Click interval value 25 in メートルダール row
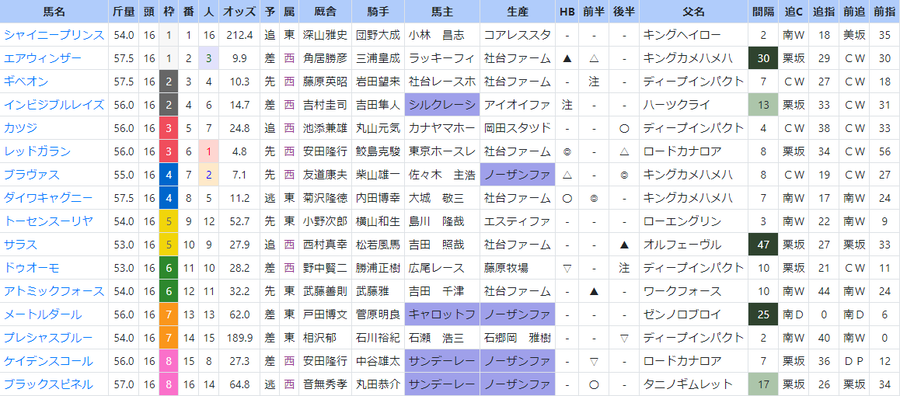The image size is (900, 396). pyautogui.click(x=763, y=315)
